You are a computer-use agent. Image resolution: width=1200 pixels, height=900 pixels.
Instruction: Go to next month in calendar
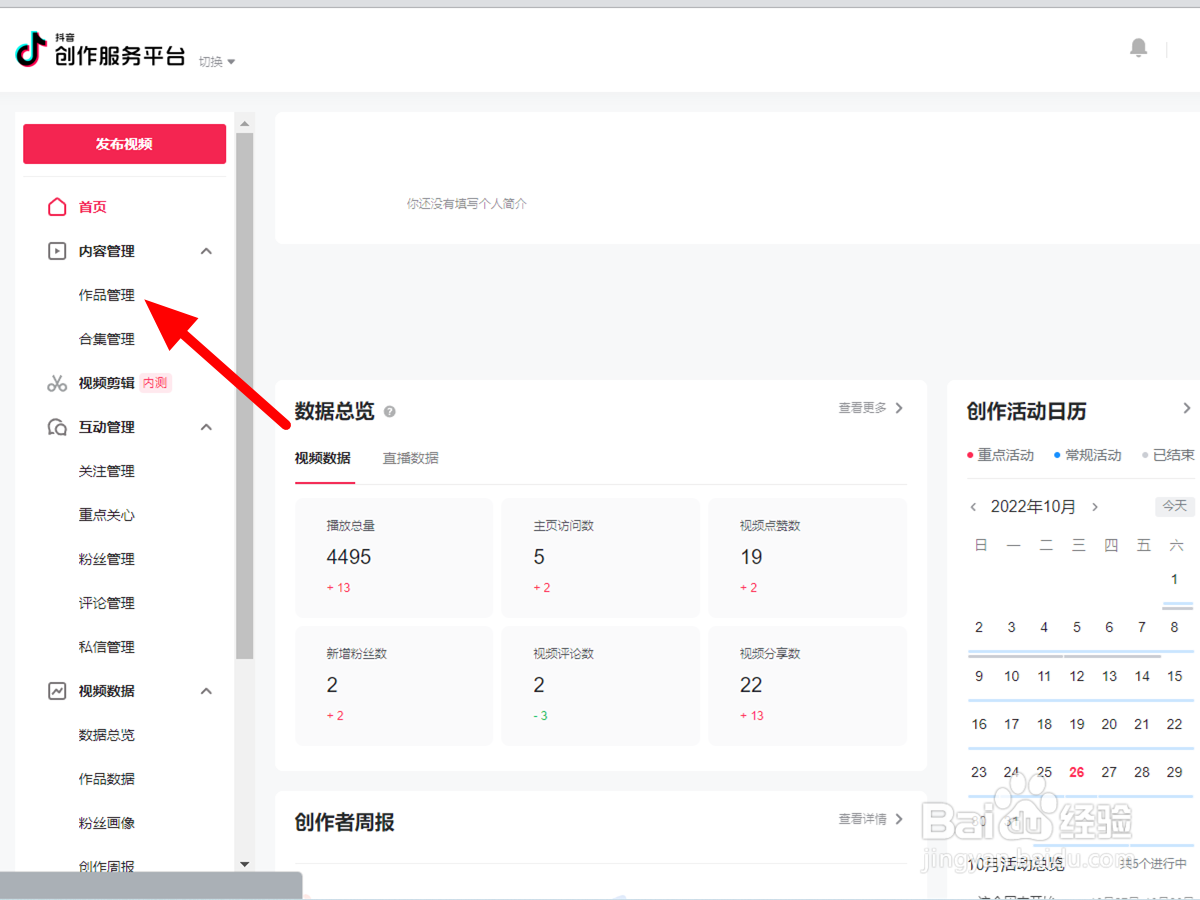(x=1095, y=507)
